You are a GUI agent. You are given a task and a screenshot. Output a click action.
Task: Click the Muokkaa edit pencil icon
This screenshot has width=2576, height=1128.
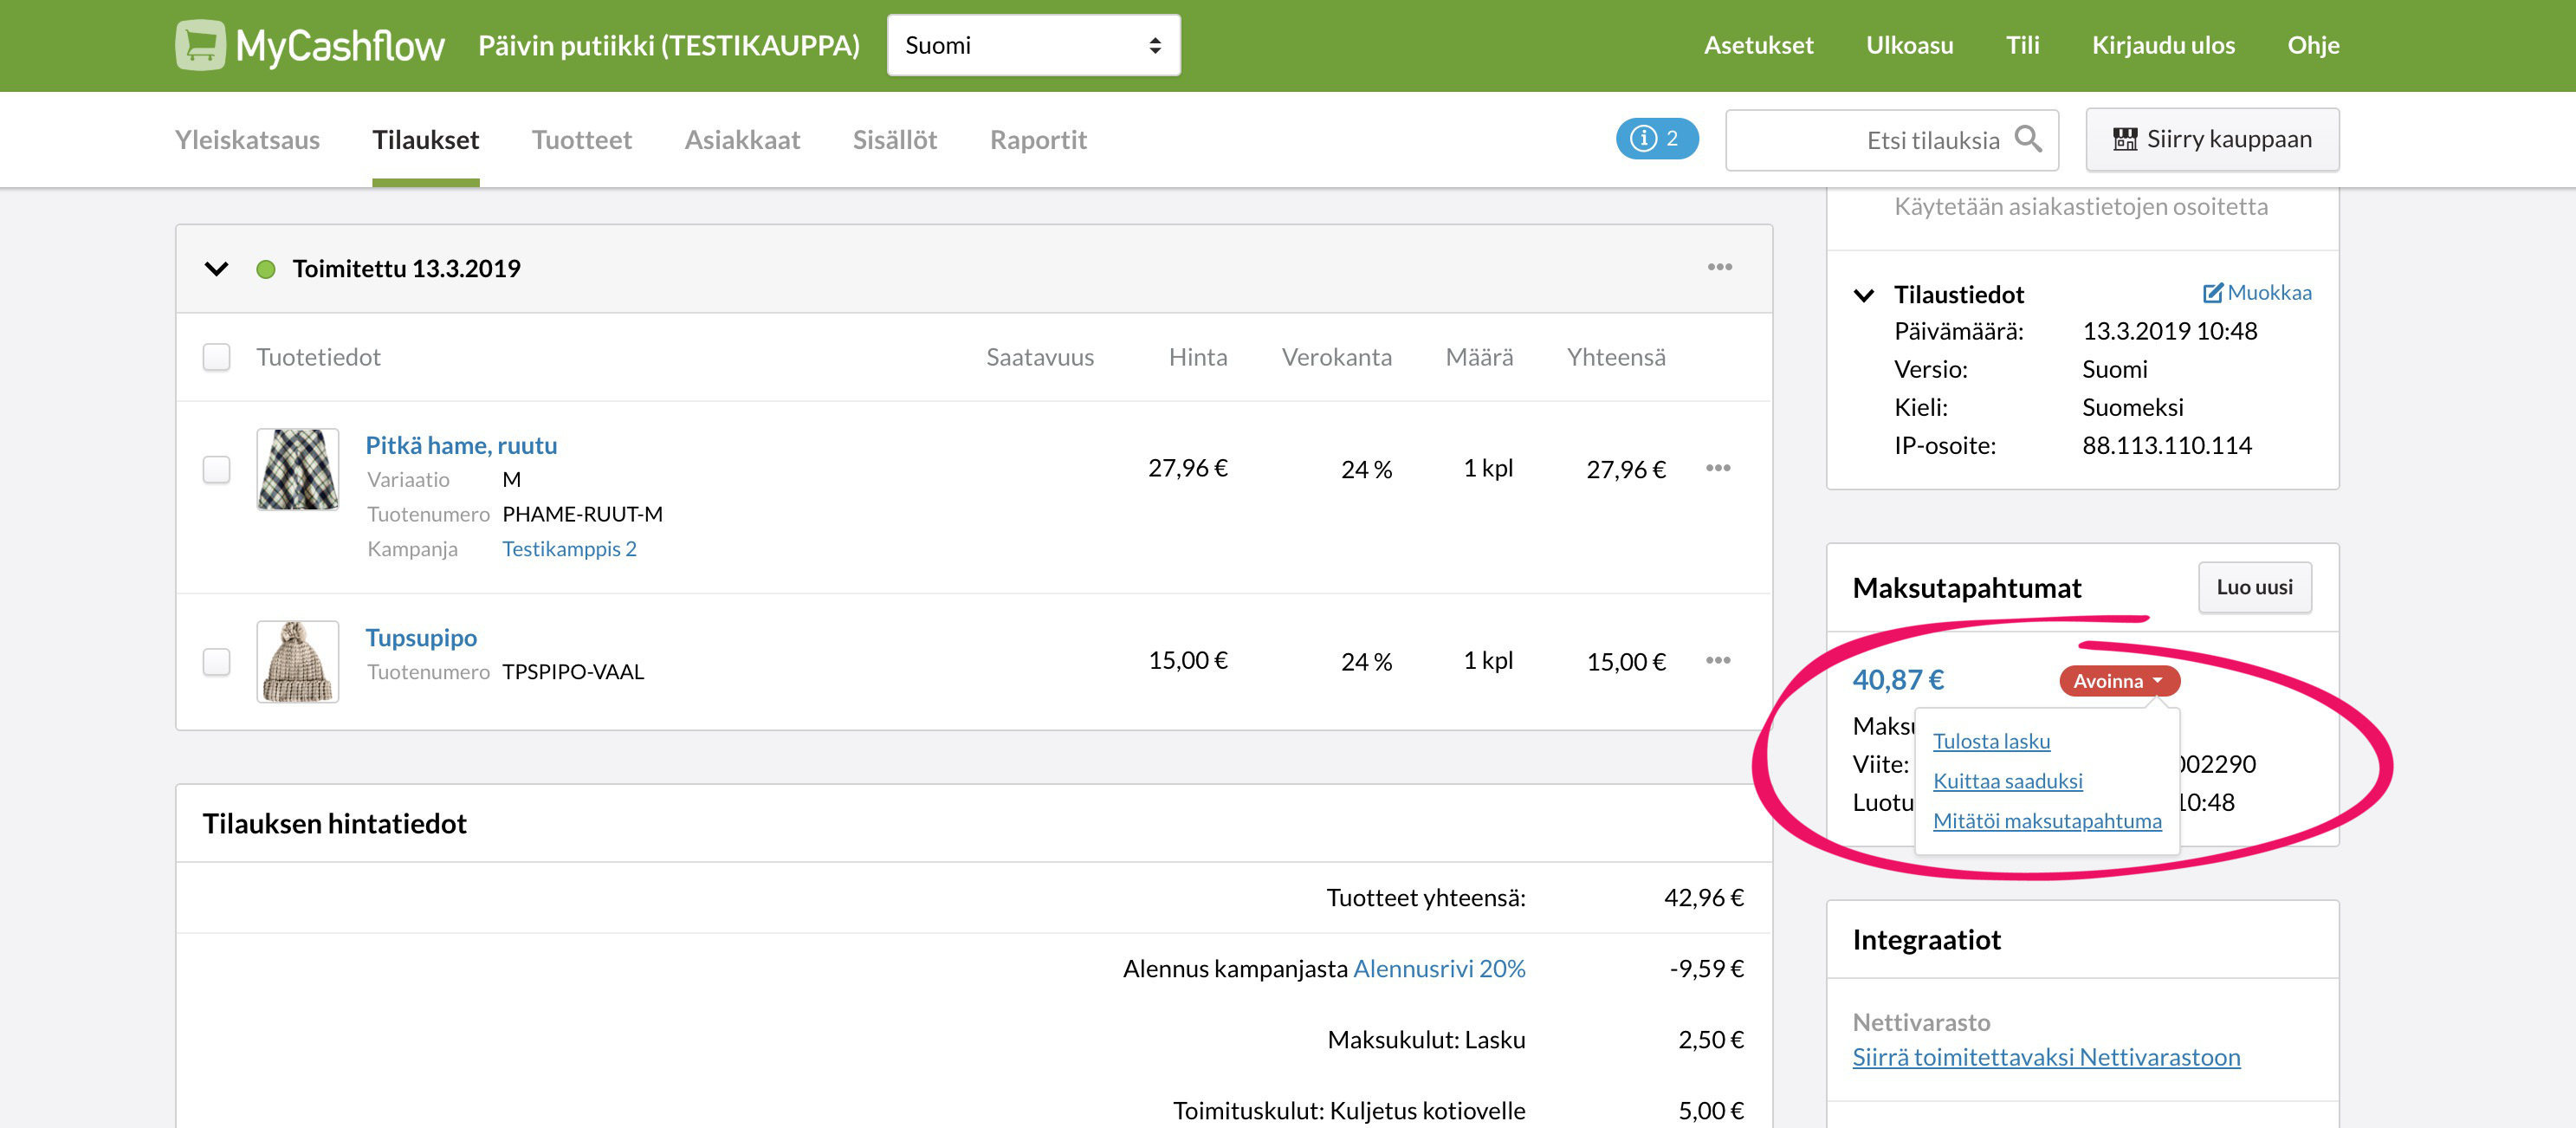tap(2212, 293)
